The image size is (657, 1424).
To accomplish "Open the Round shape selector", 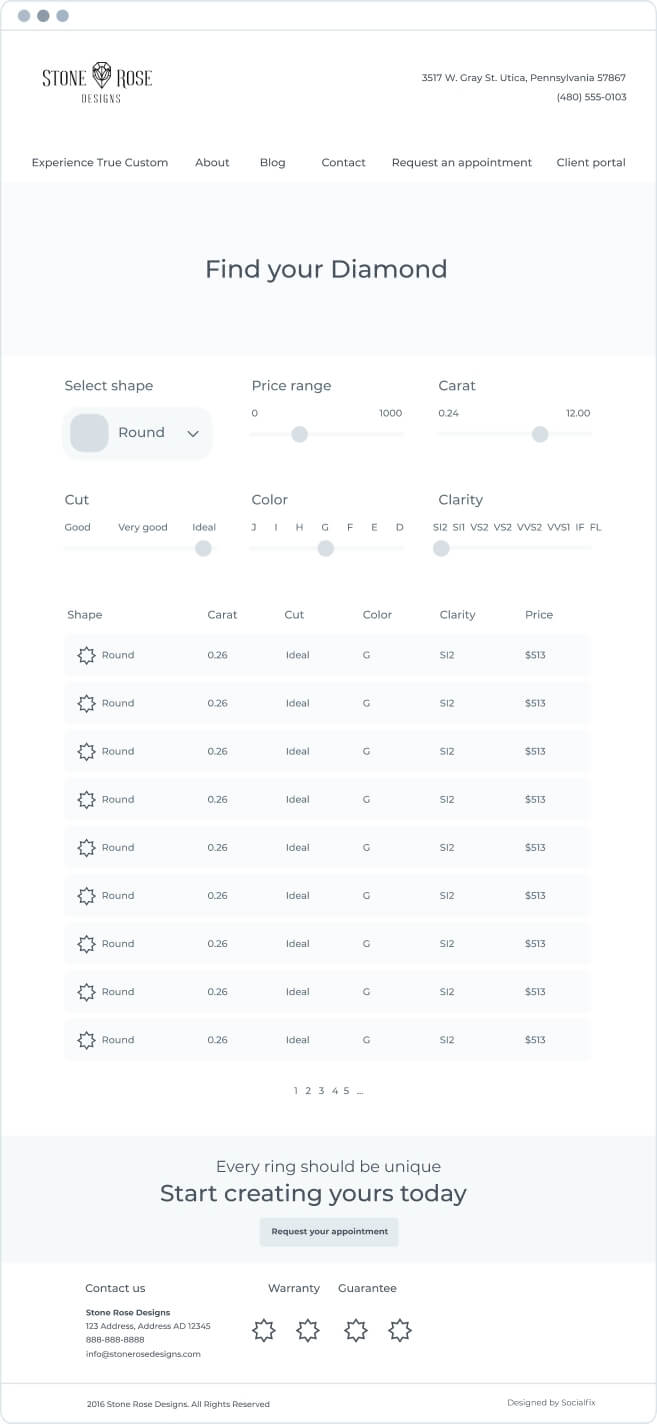I will [138, 433].
